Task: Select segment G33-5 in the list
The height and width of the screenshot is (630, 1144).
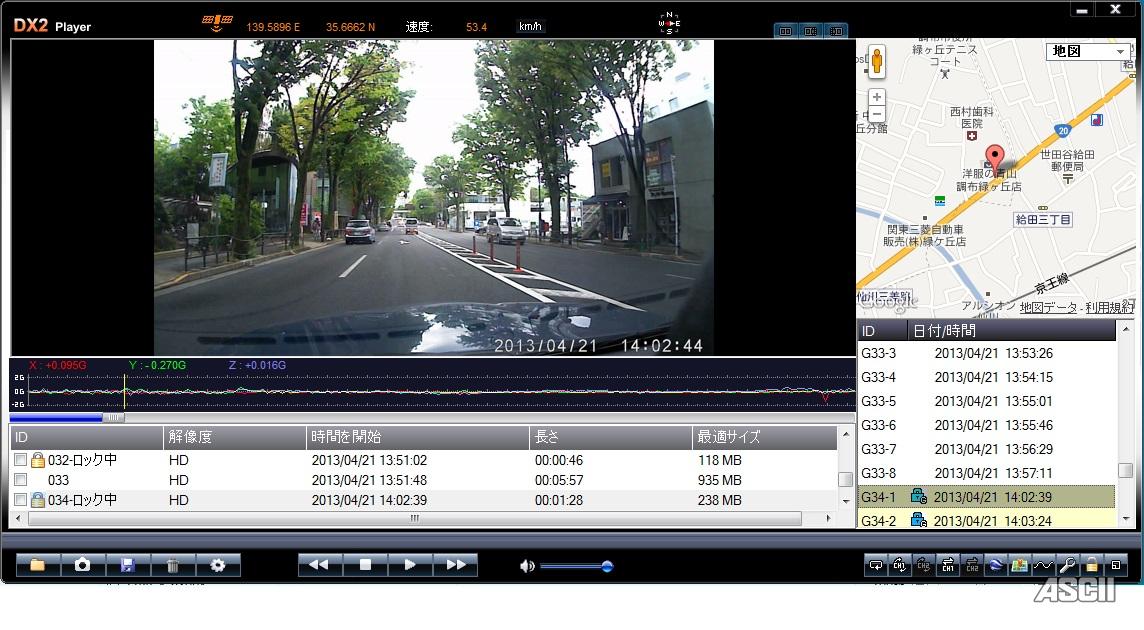Action: [986, 402]
